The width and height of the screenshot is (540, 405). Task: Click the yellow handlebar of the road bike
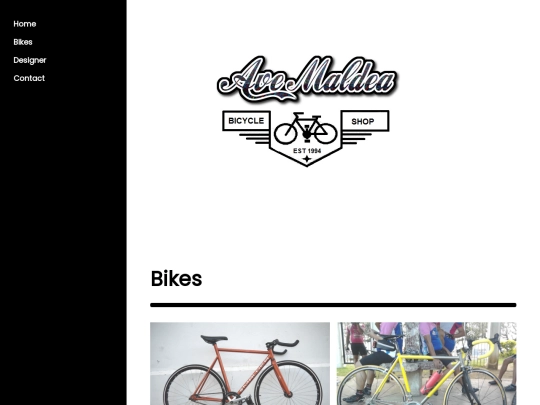click(x=484, y=350)
